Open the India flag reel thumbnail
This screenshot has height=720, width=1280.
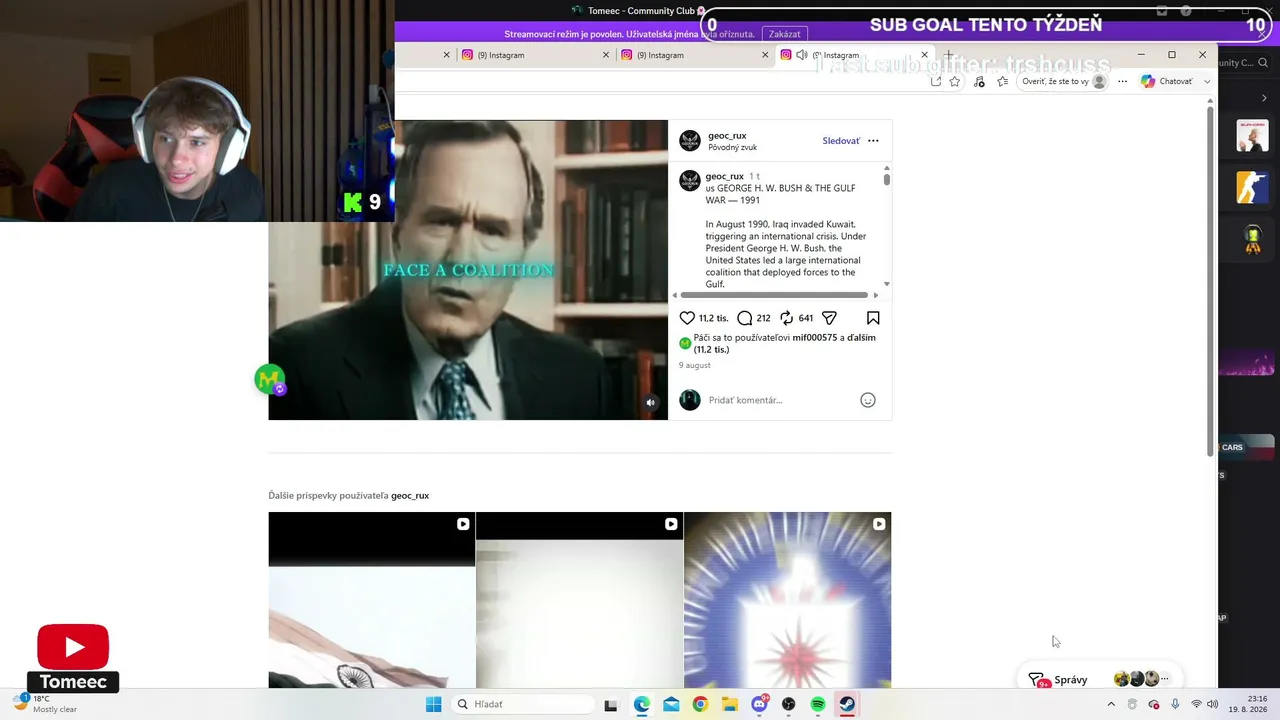click(x=371, y=600)
